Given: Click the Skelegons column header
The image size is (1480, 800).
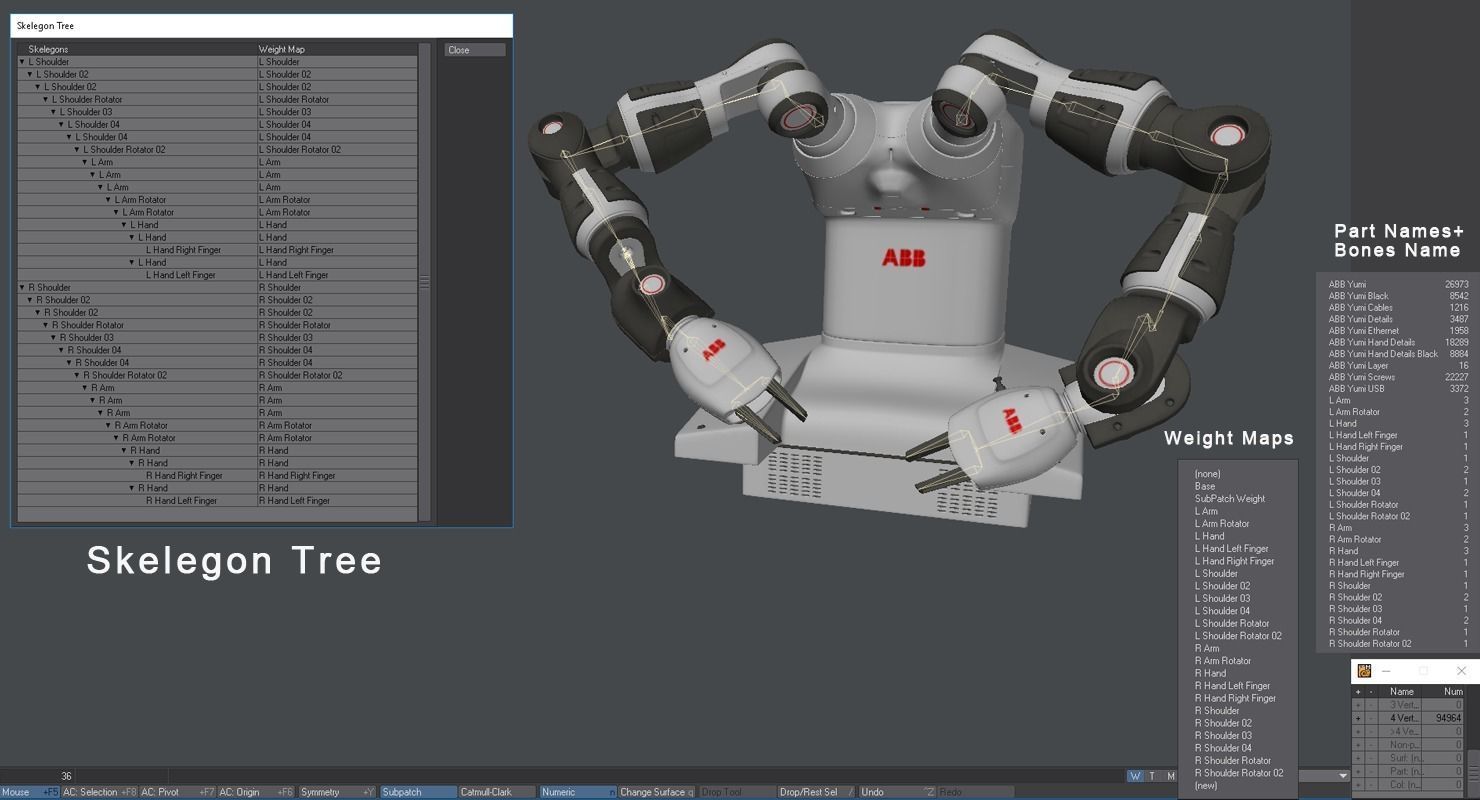Looking at the screenshot, I should (x=136, y=49).
